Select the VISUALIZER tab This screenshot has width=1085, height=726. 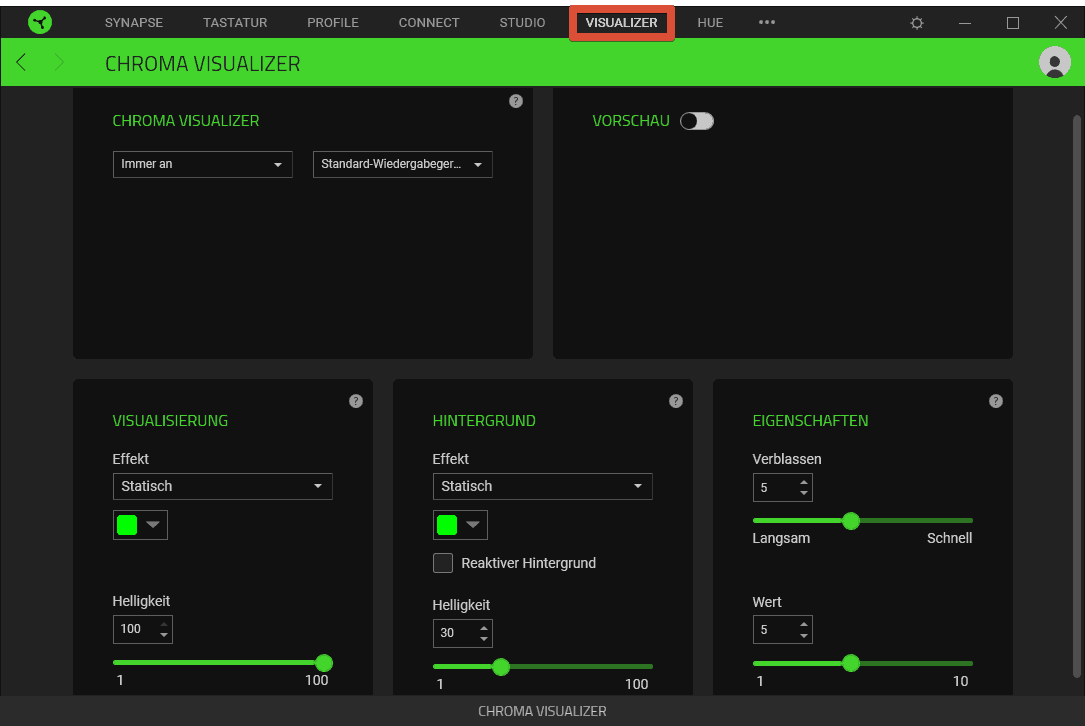621,23
